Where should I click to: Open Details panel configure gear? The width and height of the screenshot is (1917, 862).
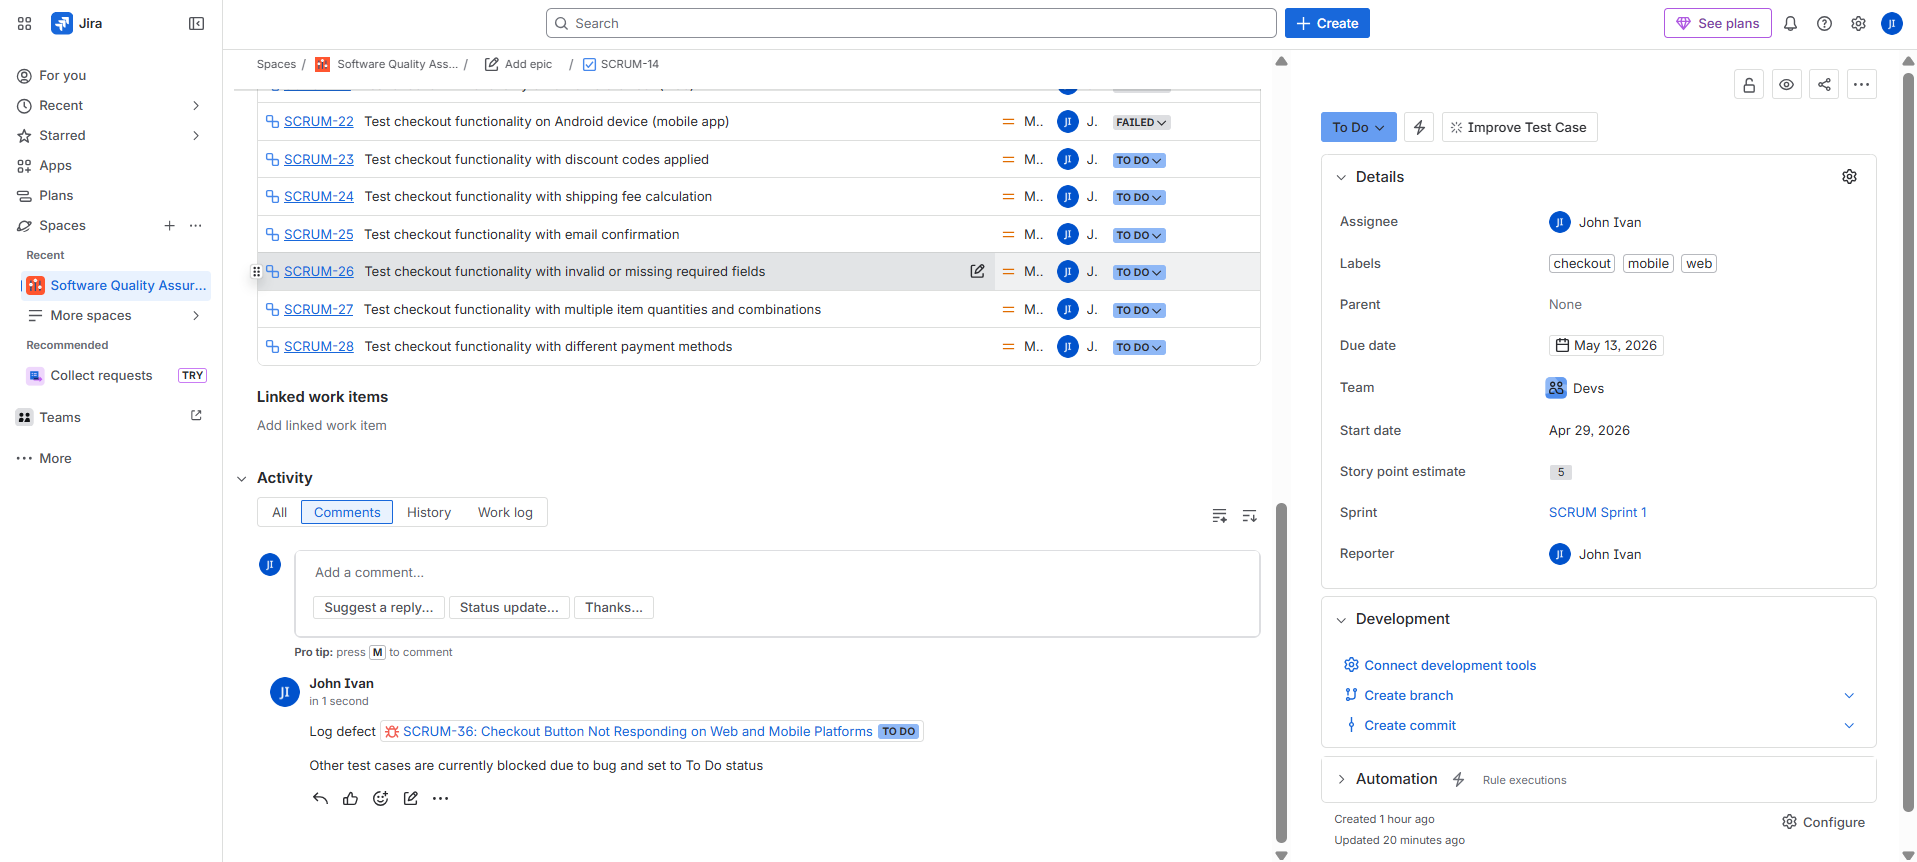pyautogui.click(x=1849, y=177)
